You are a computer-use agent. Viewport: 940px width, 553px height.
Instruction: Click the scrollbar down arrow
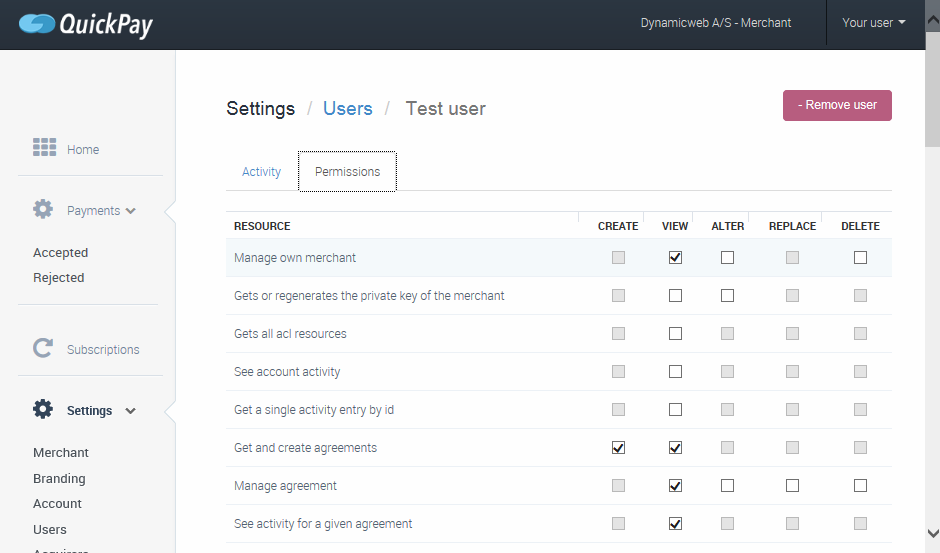coord(932,534)
